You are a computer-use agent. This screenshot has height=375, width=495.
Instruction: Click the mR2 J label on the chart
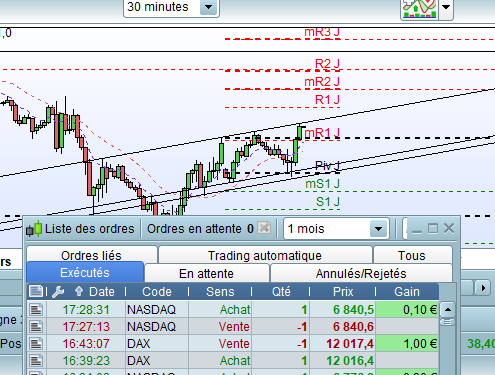pyautogui.click(x=322, y=81)
